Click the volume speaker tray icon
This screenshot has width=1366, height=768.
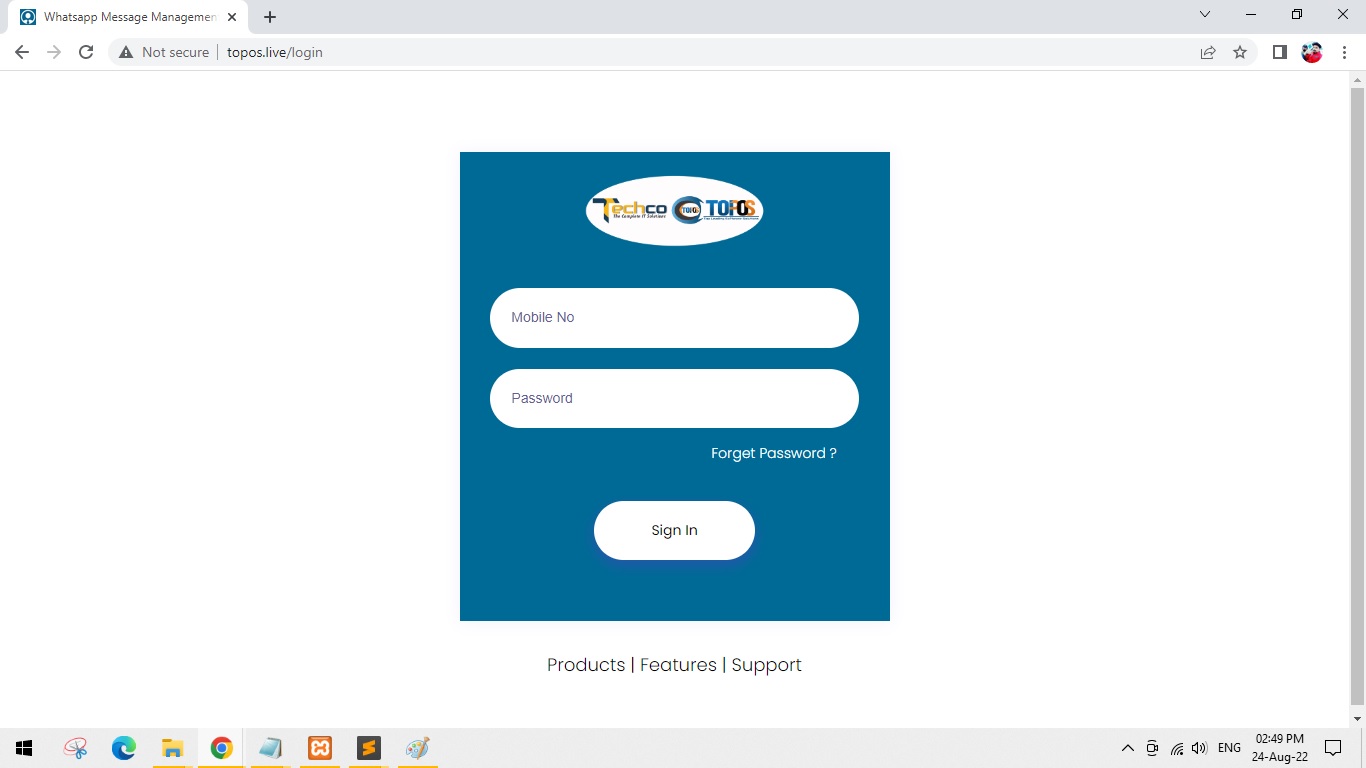point(1200,748)
